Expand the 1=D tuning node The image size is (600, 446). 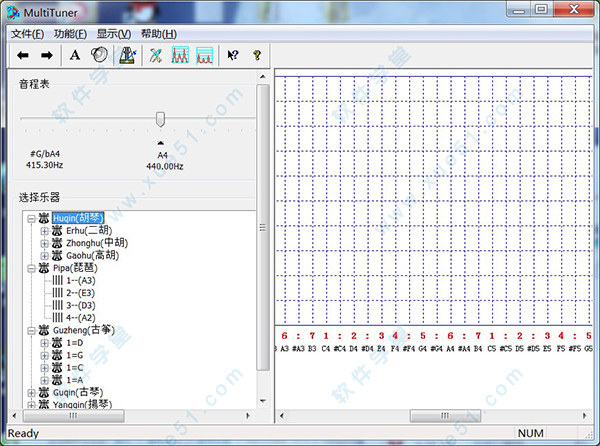click(44, 343)
